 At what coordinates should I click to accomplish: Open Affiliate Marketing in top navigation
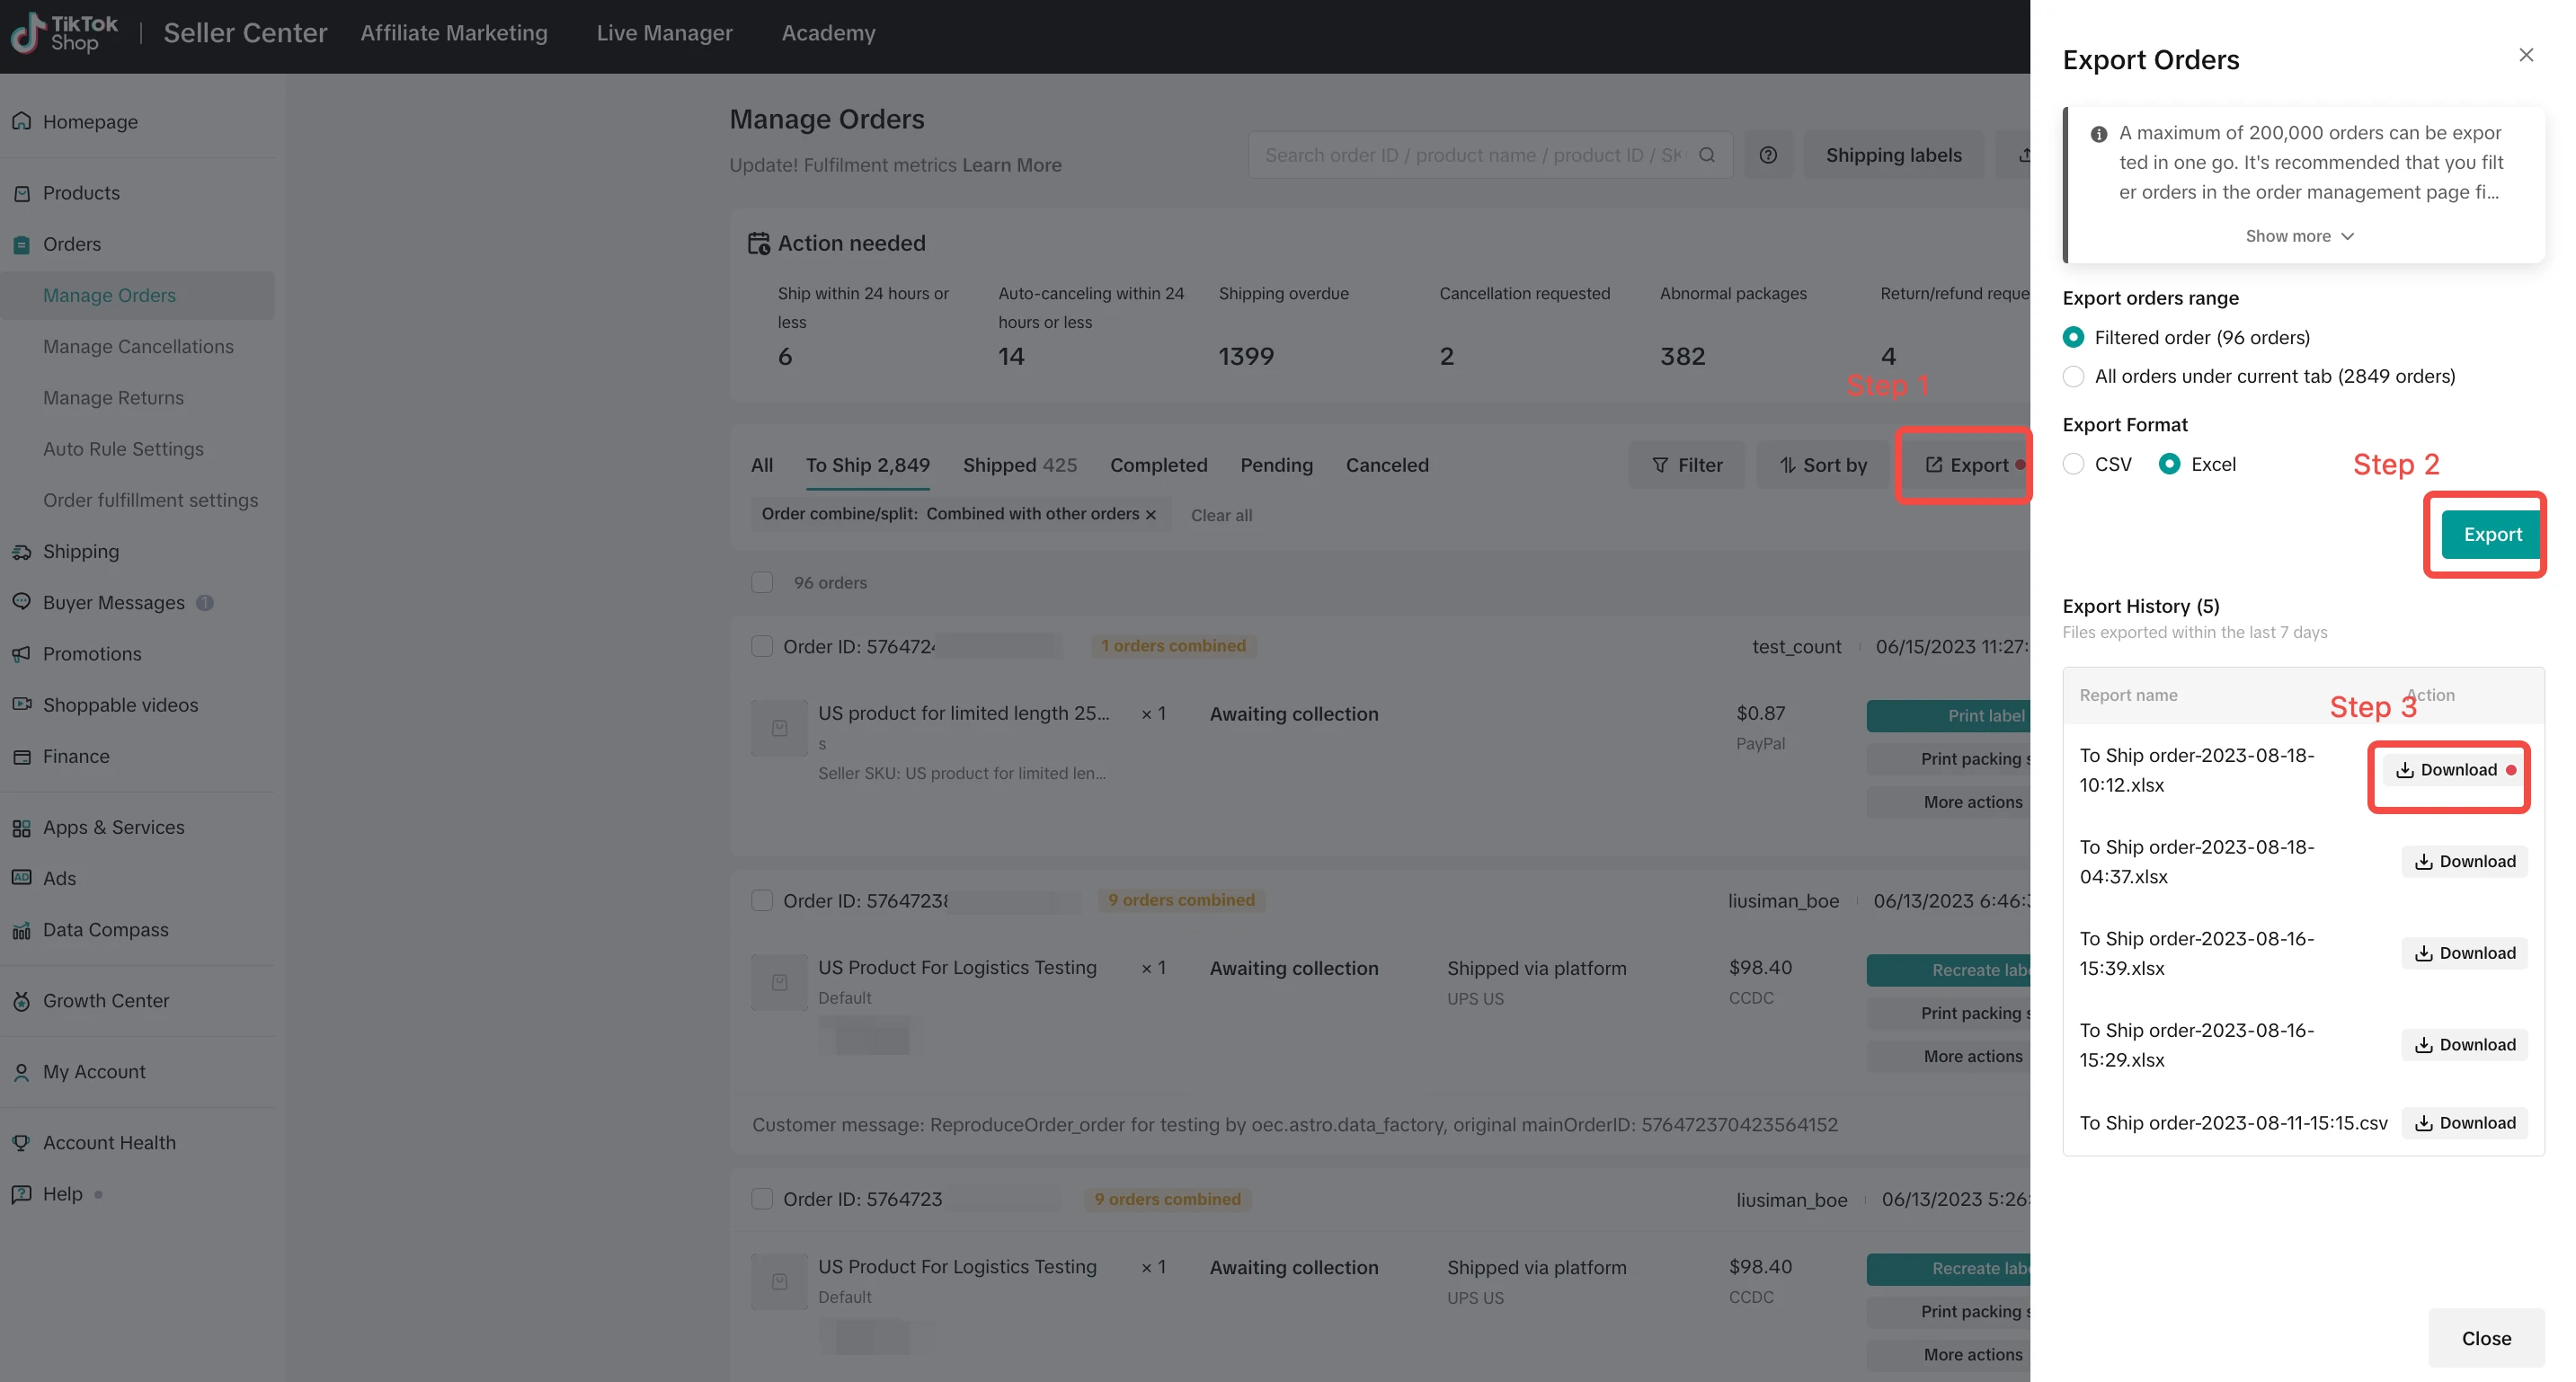pos(454,33)
